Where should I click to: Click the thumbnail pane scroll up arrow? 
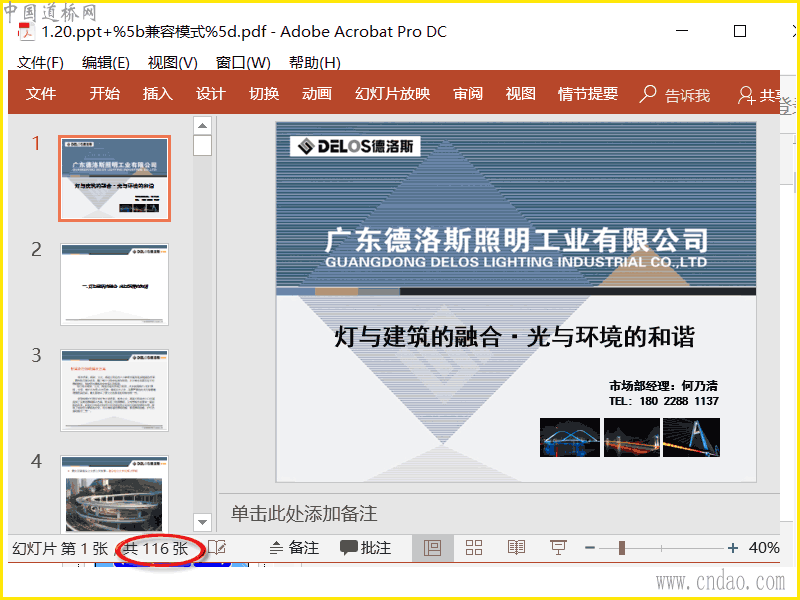[203, 126]
